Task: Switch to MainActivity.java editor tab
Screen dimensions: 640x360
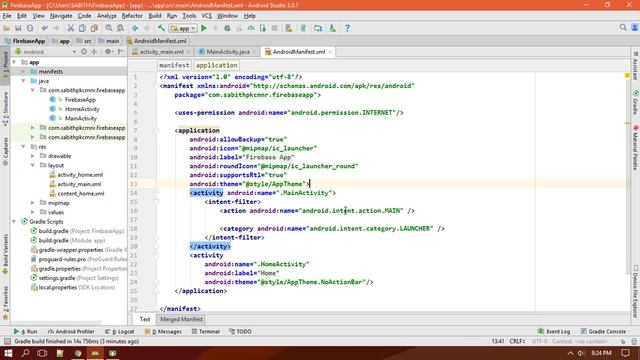Action: (x=227, y=52)
